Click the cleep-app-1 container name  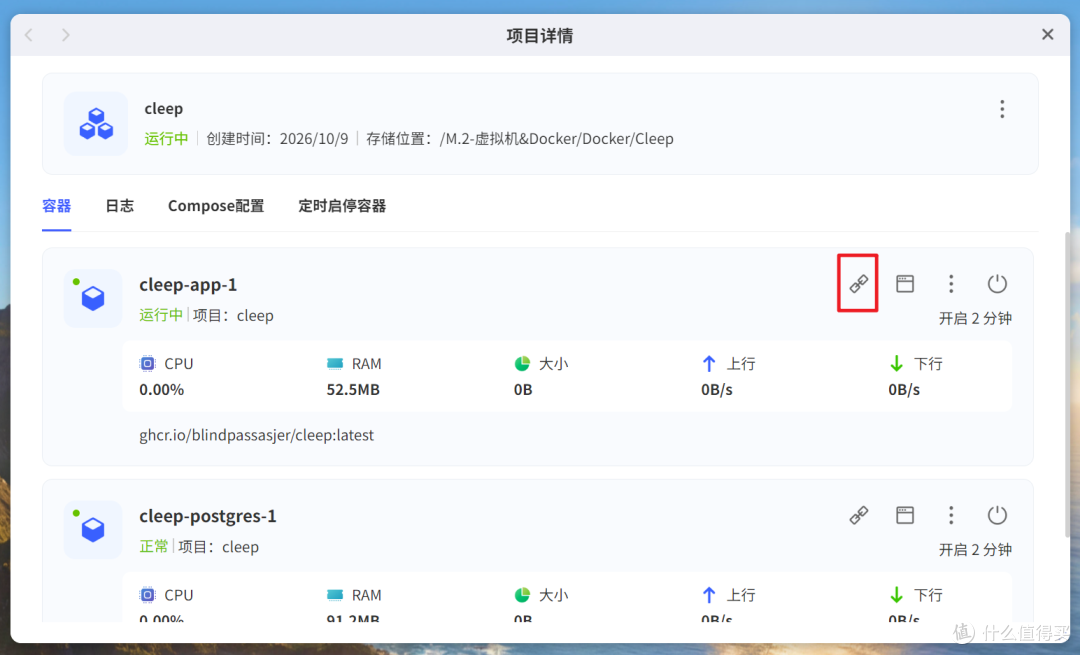point(188,284)
